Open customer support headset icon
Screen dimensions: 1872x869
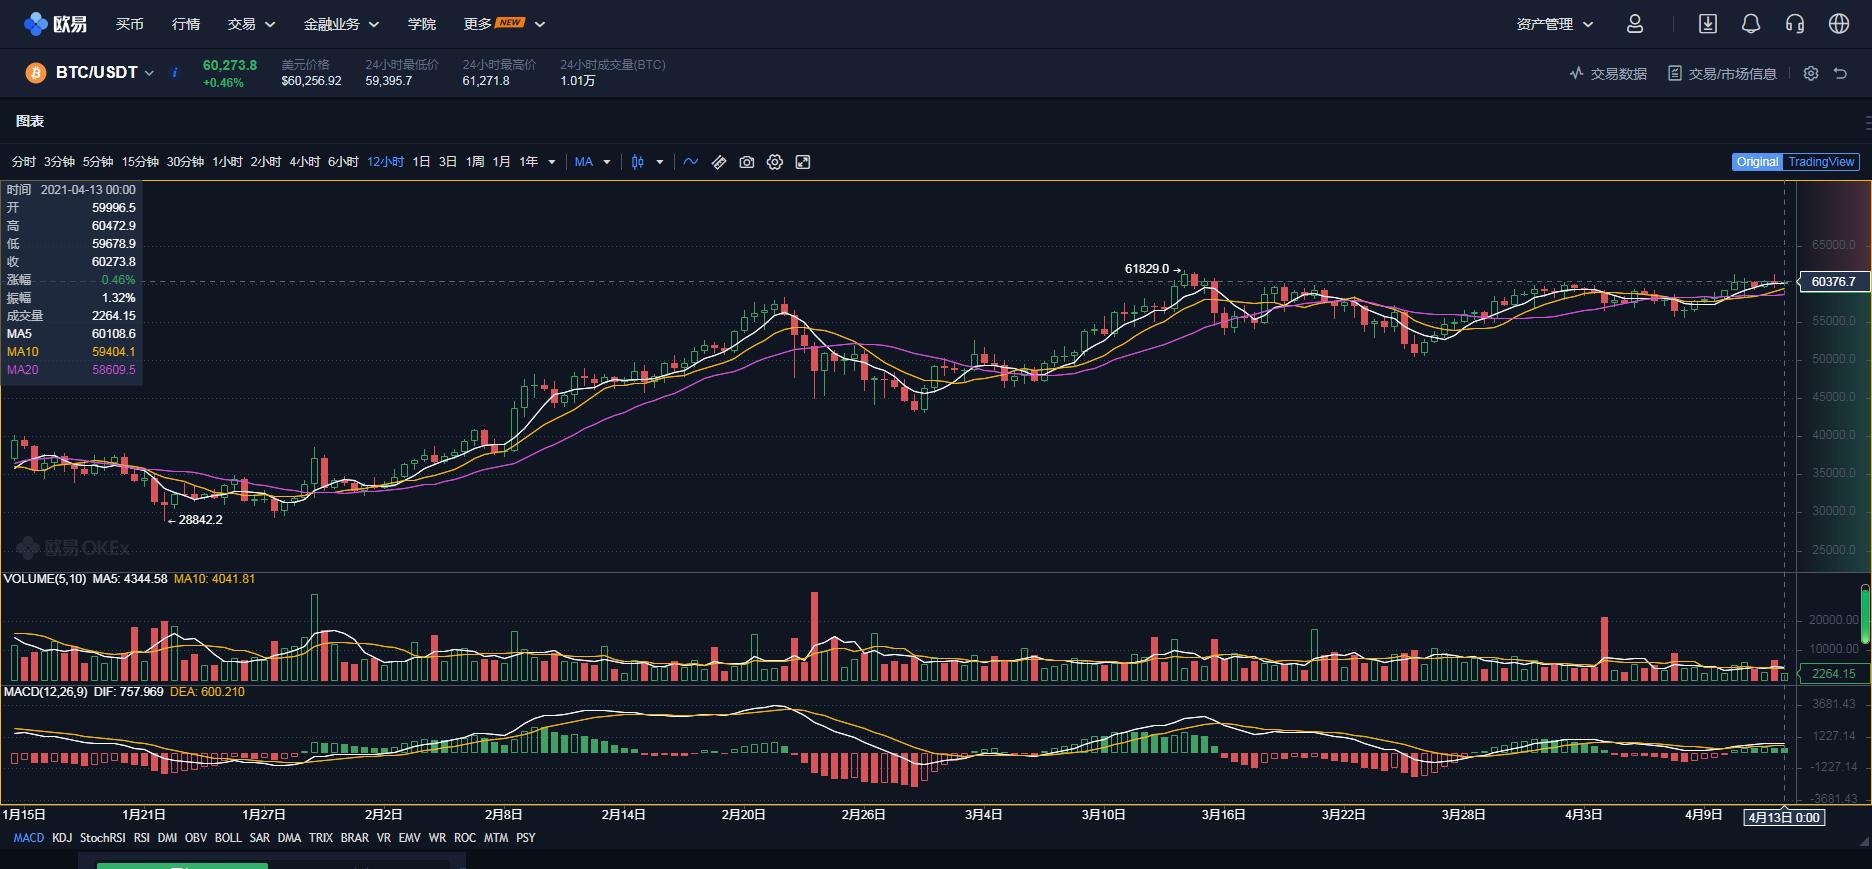tap(1794, 24)
